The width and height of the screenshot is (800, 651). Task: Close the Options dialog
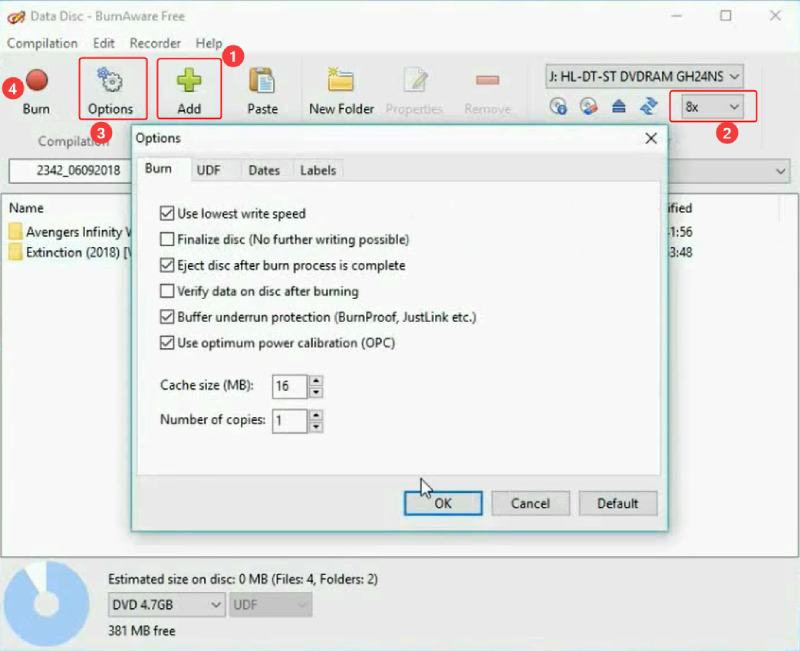pyautogui.click(x=651, y=138)
